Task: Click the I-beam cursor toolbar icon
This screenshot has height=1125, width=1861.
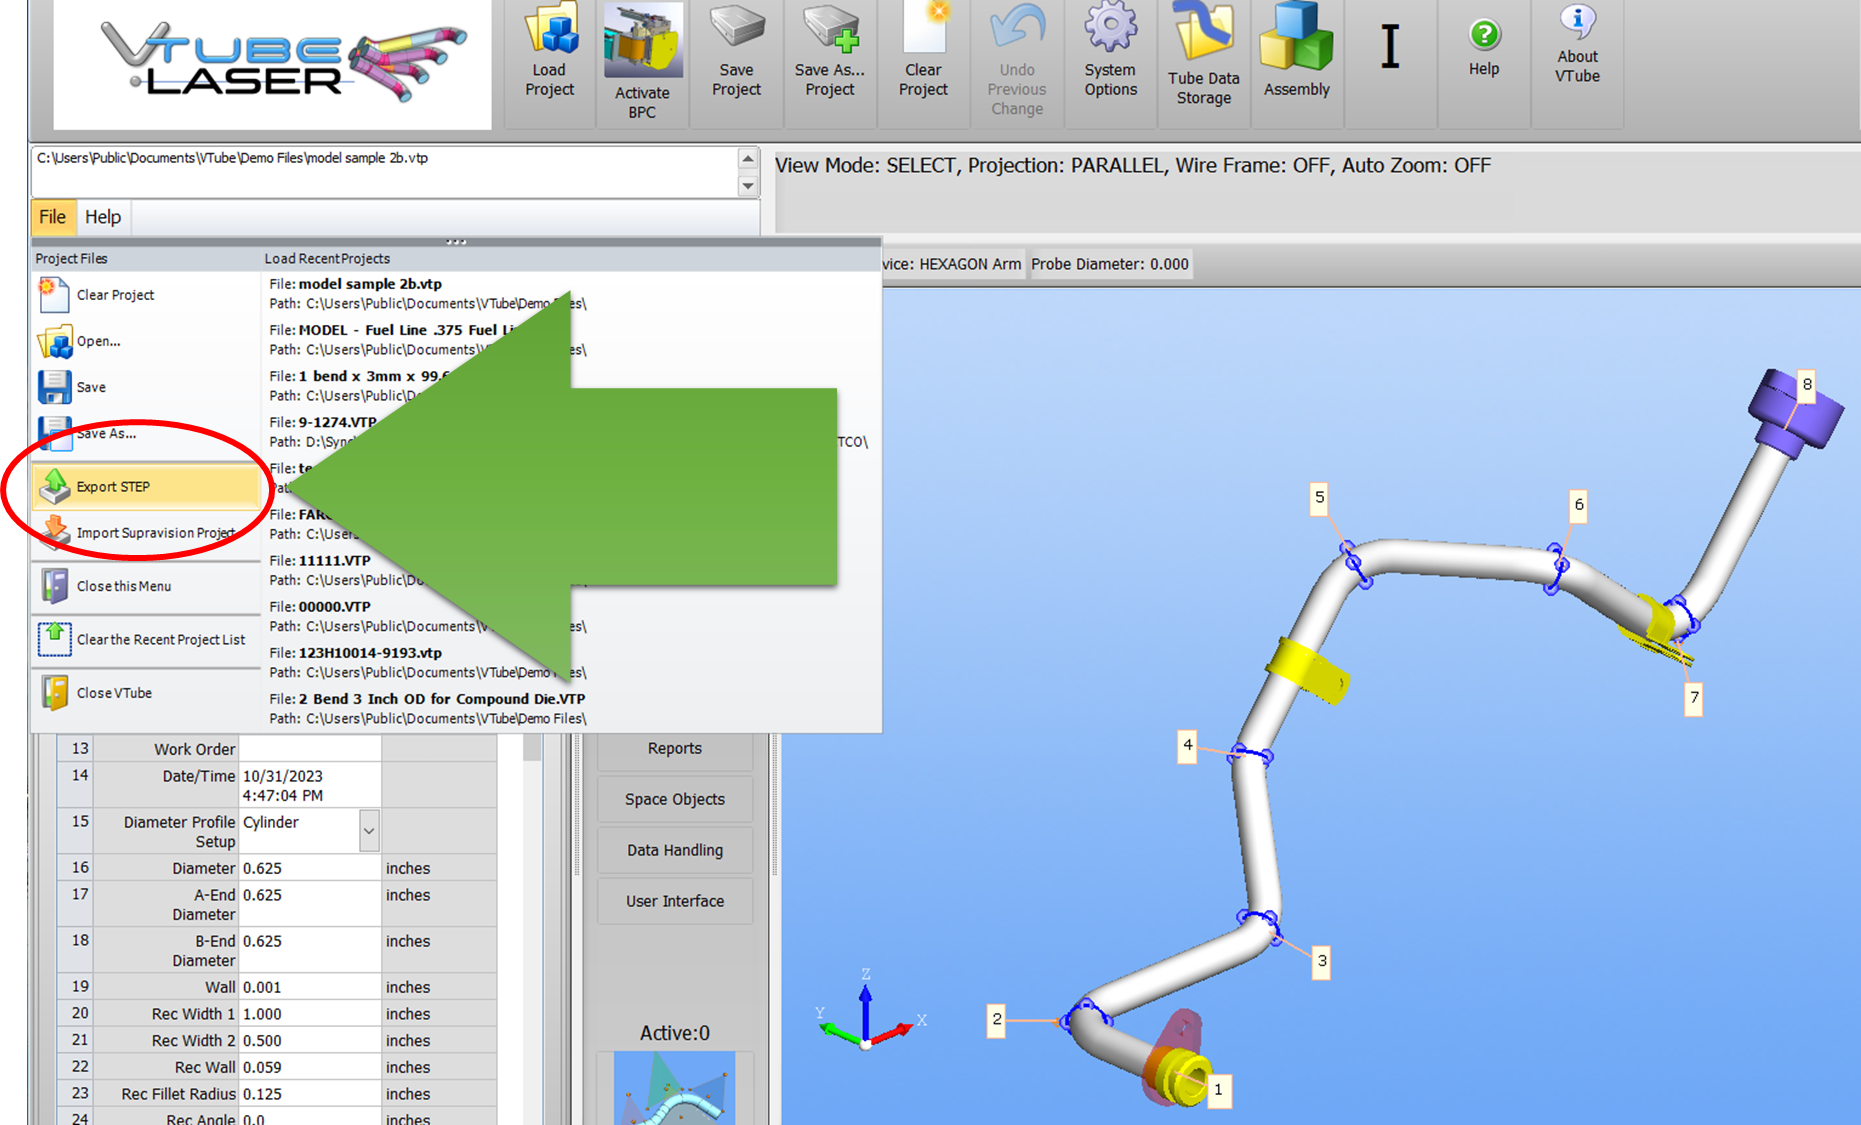Action: click(1390, 47)
